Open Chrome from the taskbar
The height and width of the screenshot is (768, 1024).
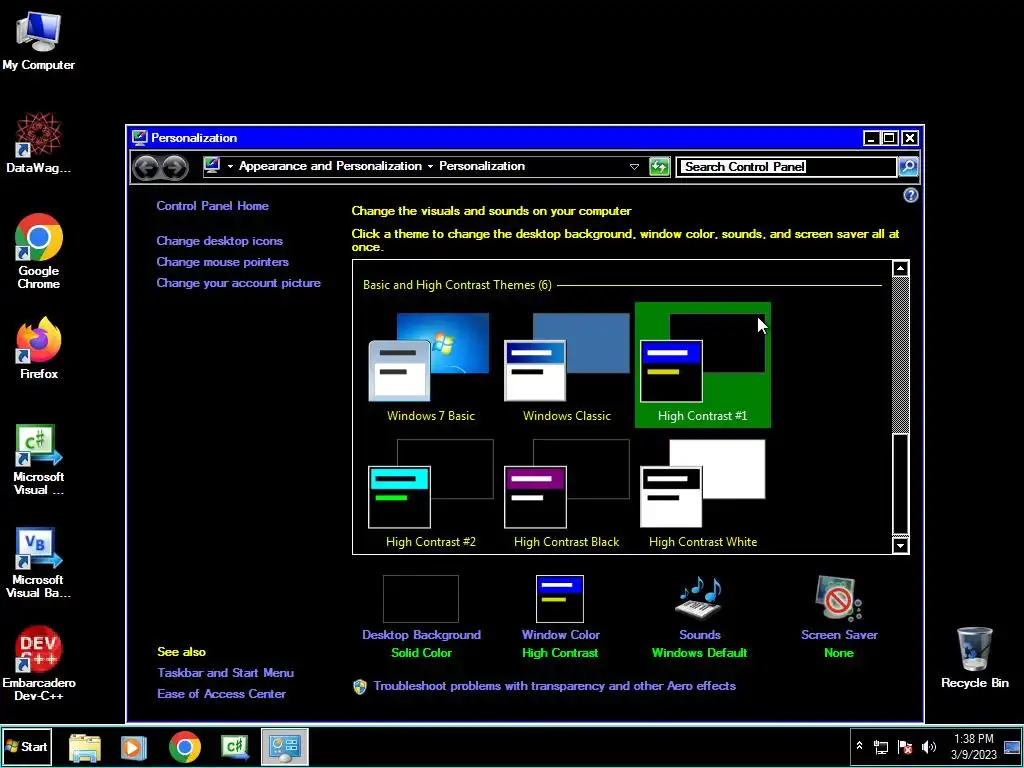coord(185,747)
